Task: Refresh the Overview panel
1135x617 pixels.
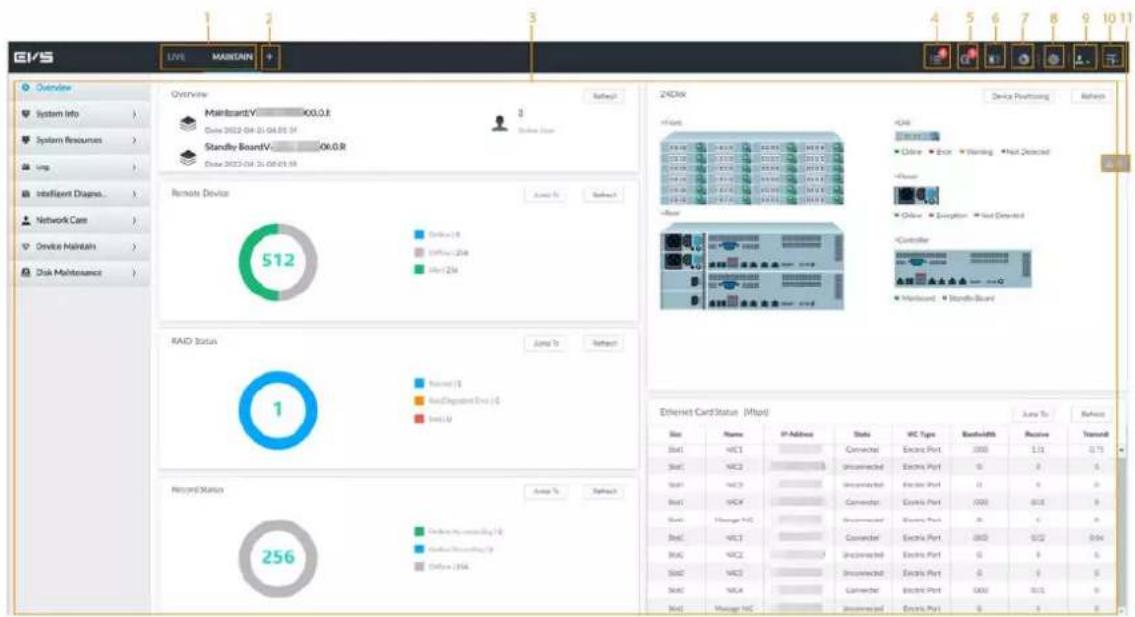Action: tap(604, 96)
